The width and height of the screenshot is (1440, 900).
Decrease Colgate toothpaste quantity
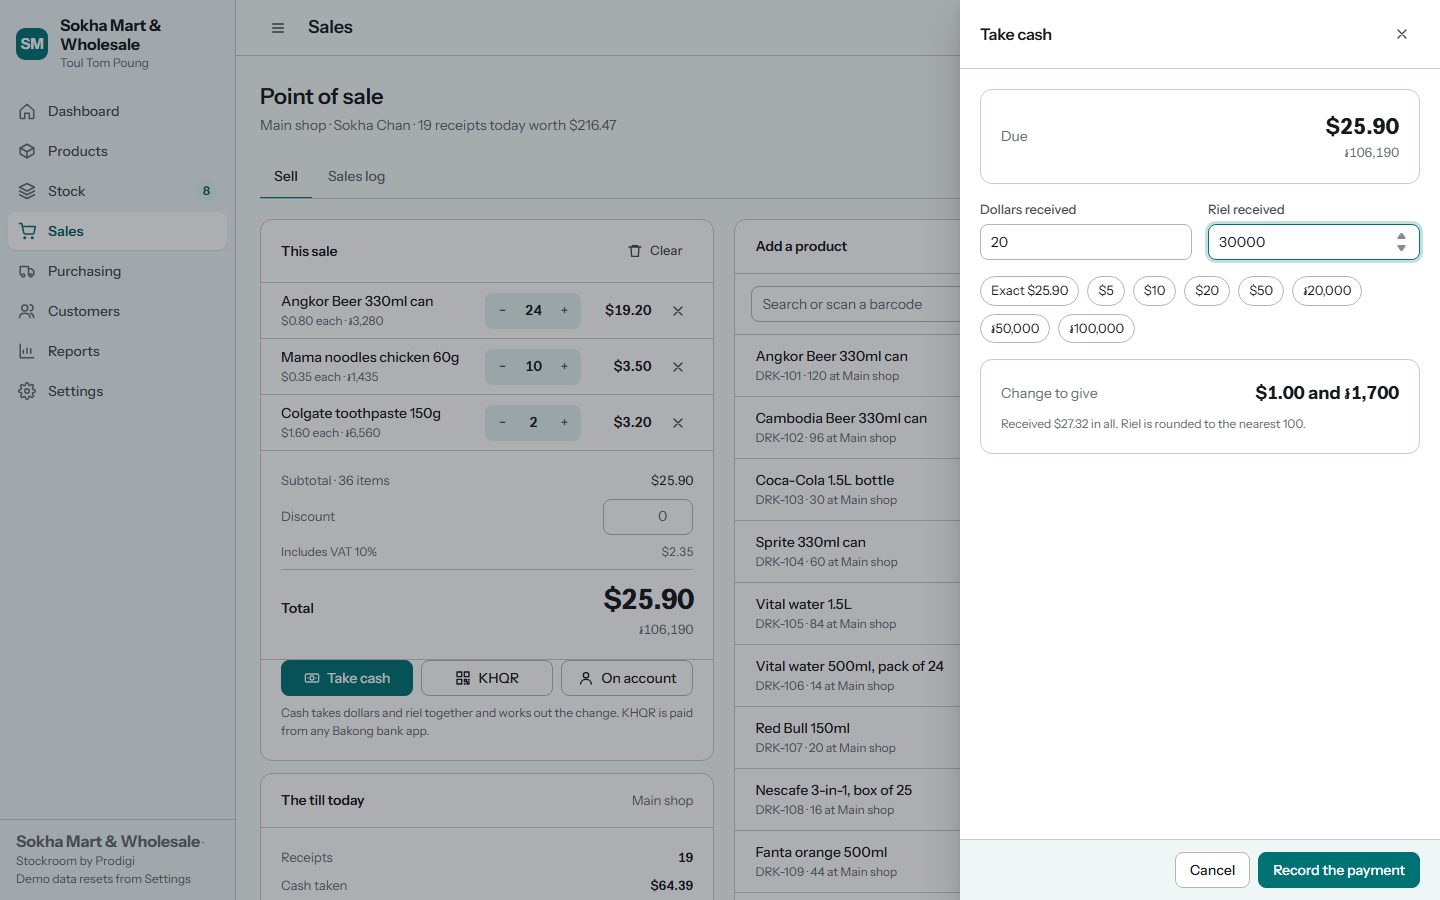(502, 423)
